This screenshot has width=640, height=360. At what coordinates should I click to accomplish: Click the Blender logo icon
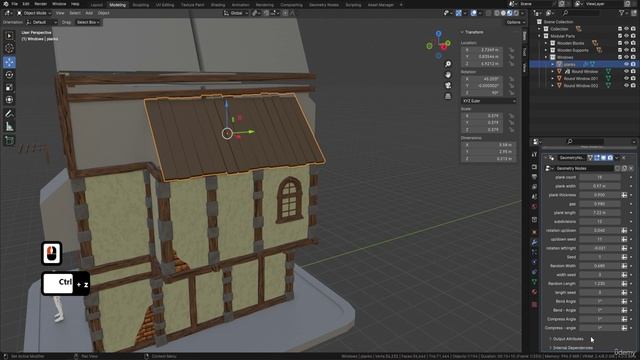coord(6,4)
